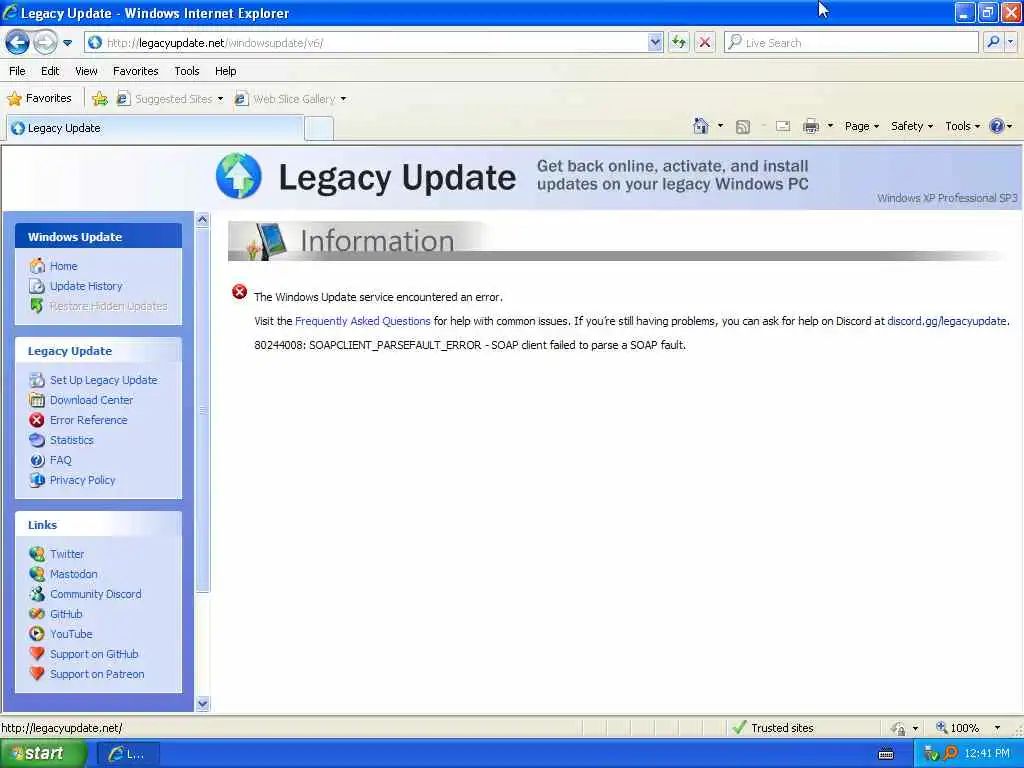Click the New Tab button
The height and width of the screenshot is (768, 1024).
319,128
